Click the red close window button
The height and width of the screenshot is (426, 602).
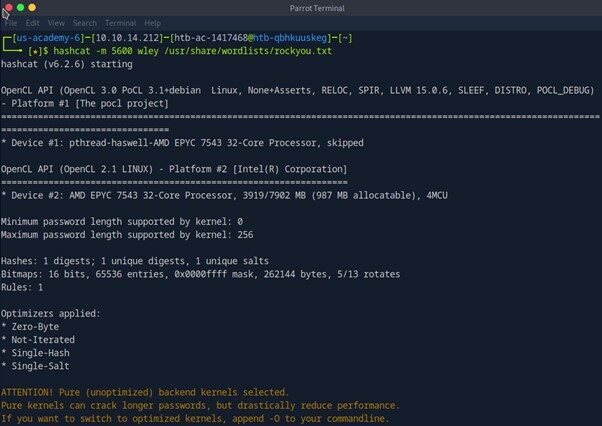(x=9, y=7)
